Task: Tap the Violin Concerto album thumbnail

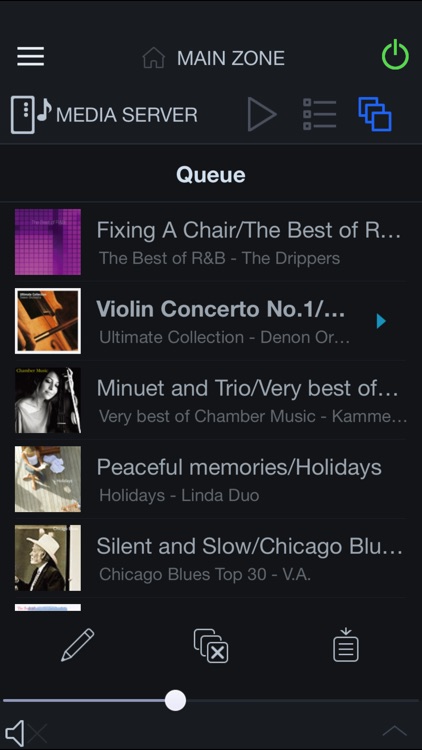Action: click(48, 321)
